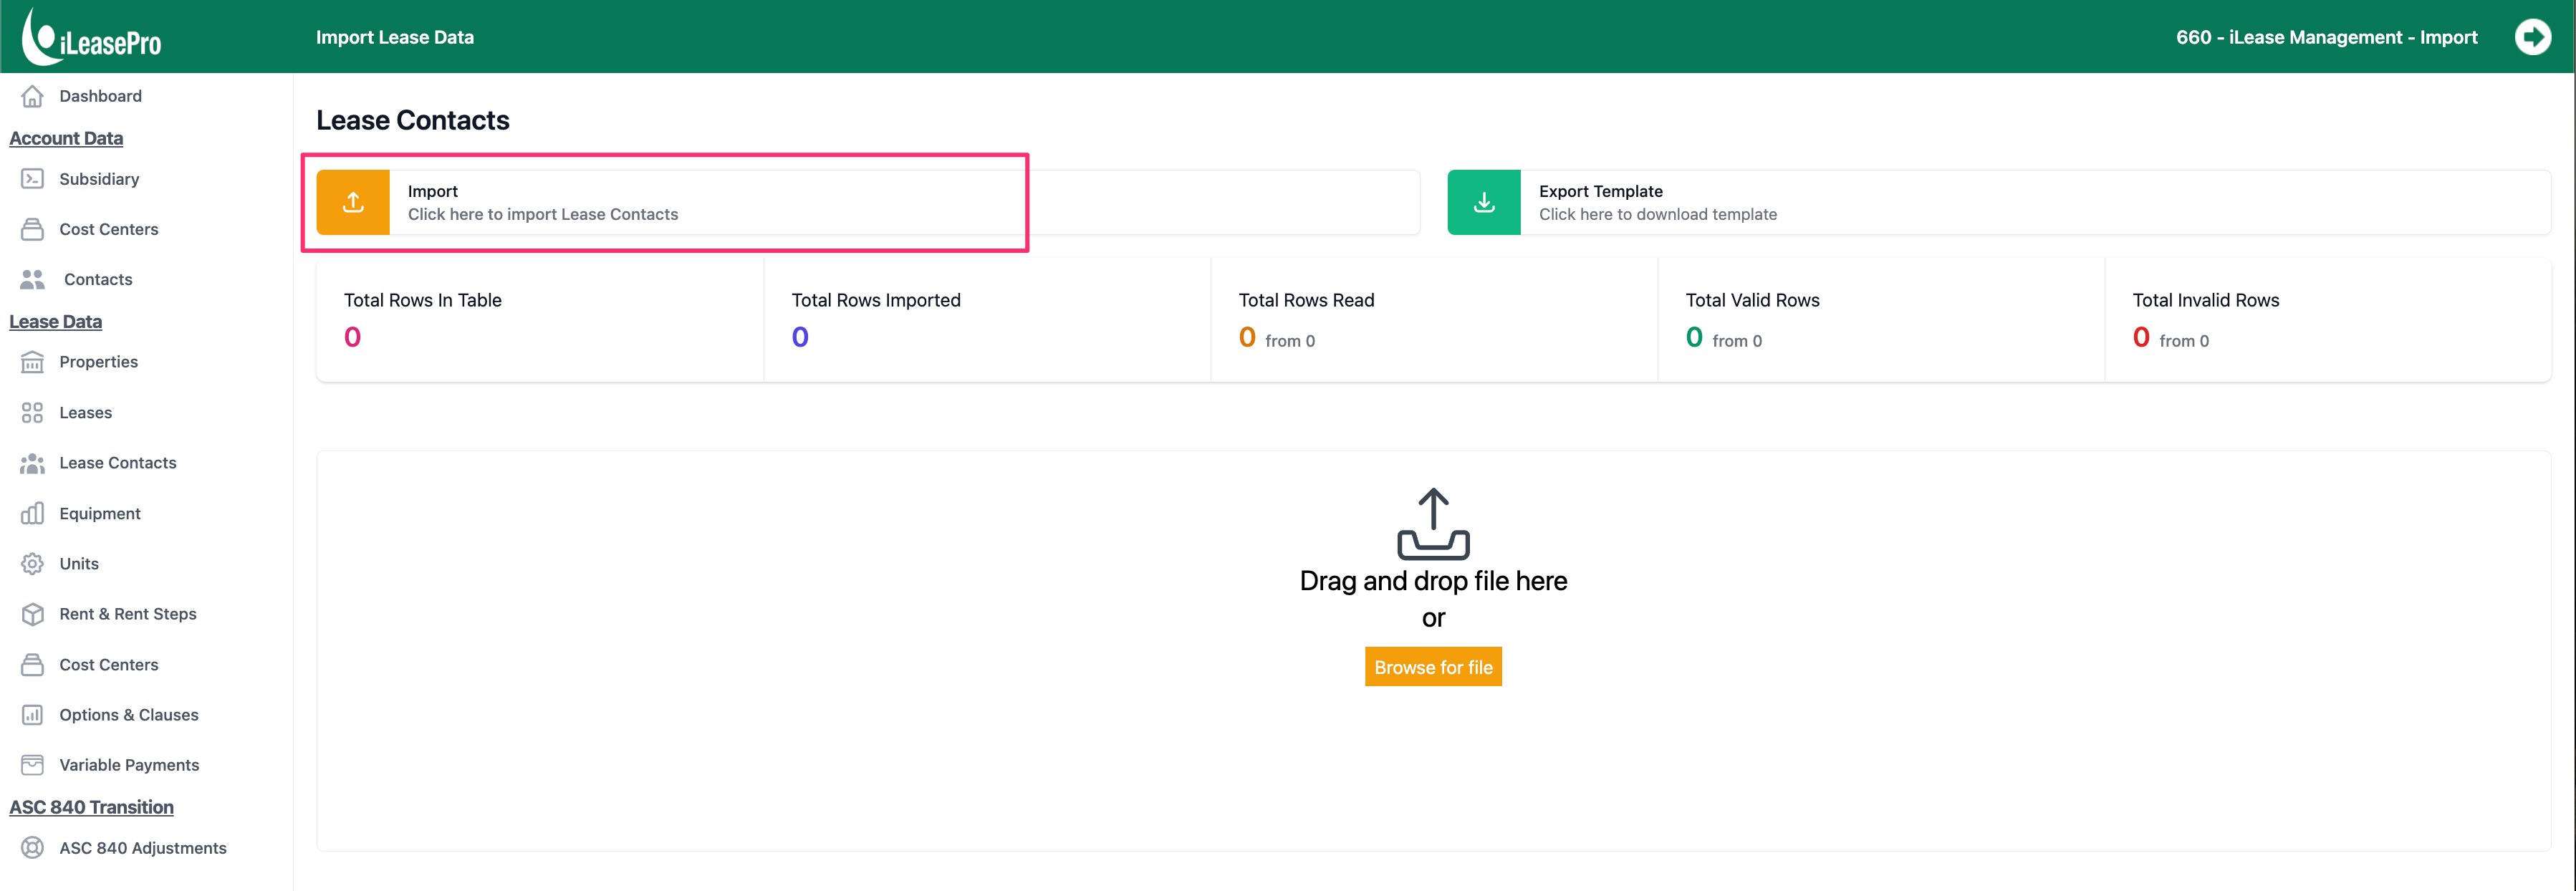Open the Equipment menu item
This screenshot has width=2576, height=891.
click(99, 513)
